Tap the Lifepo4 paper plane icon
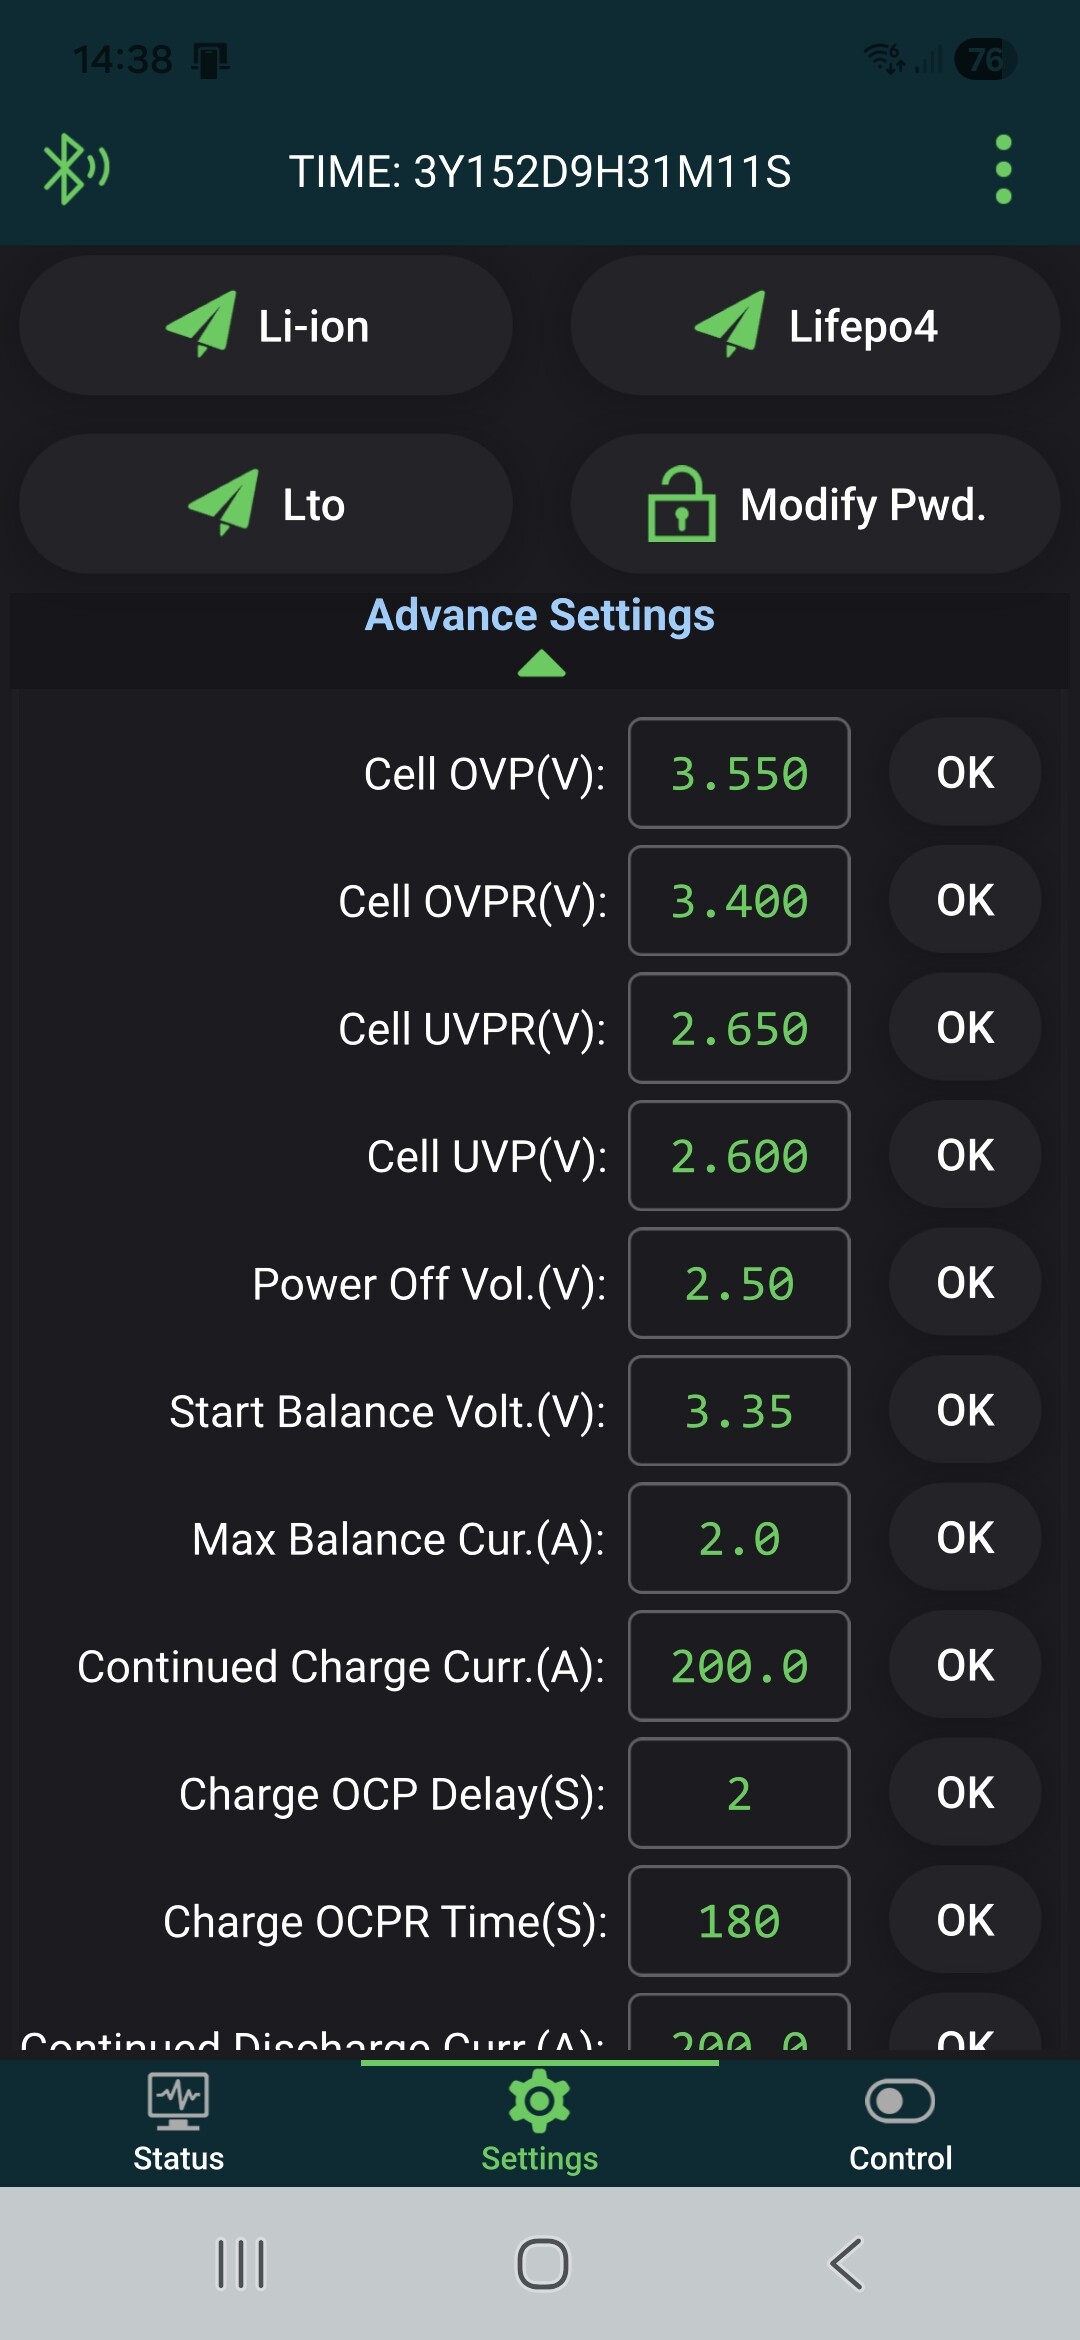 point(731,324)
